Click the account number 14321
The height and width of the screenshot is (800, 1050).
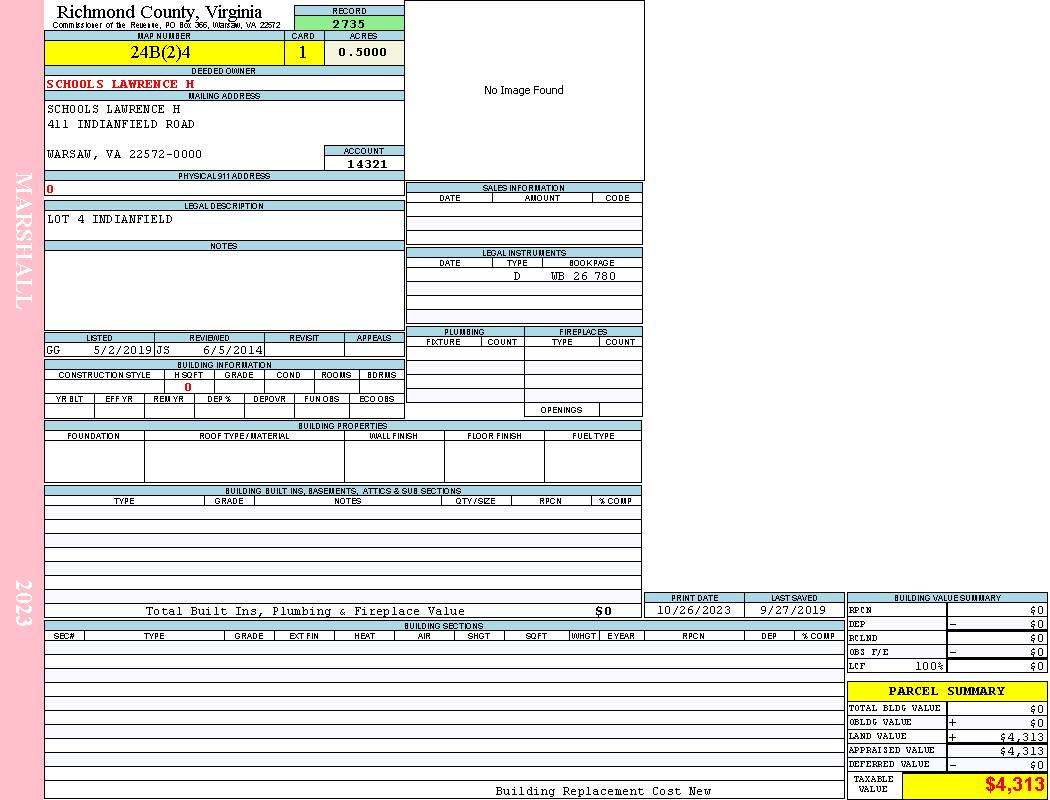[365, 163]
